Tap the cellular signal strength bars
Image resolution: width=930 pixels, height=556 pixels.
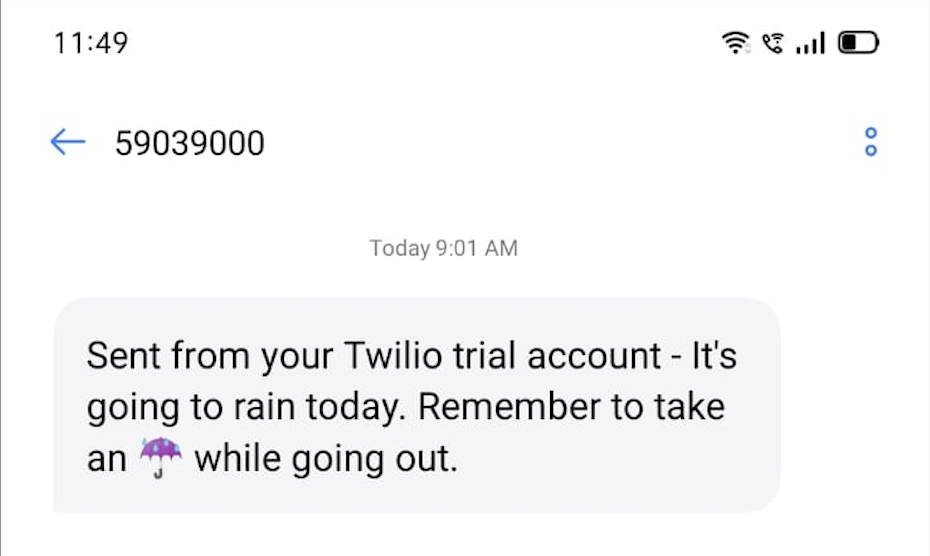click(x=809, y=44)
